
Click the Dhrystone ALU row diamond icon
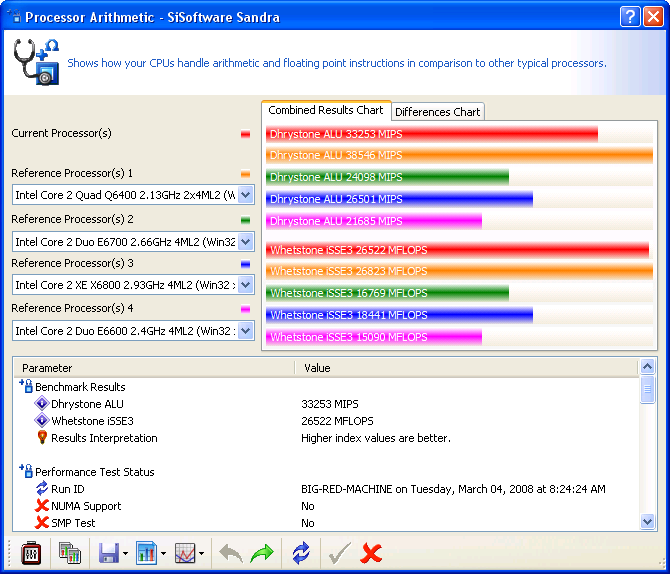[x=41, y=403]
